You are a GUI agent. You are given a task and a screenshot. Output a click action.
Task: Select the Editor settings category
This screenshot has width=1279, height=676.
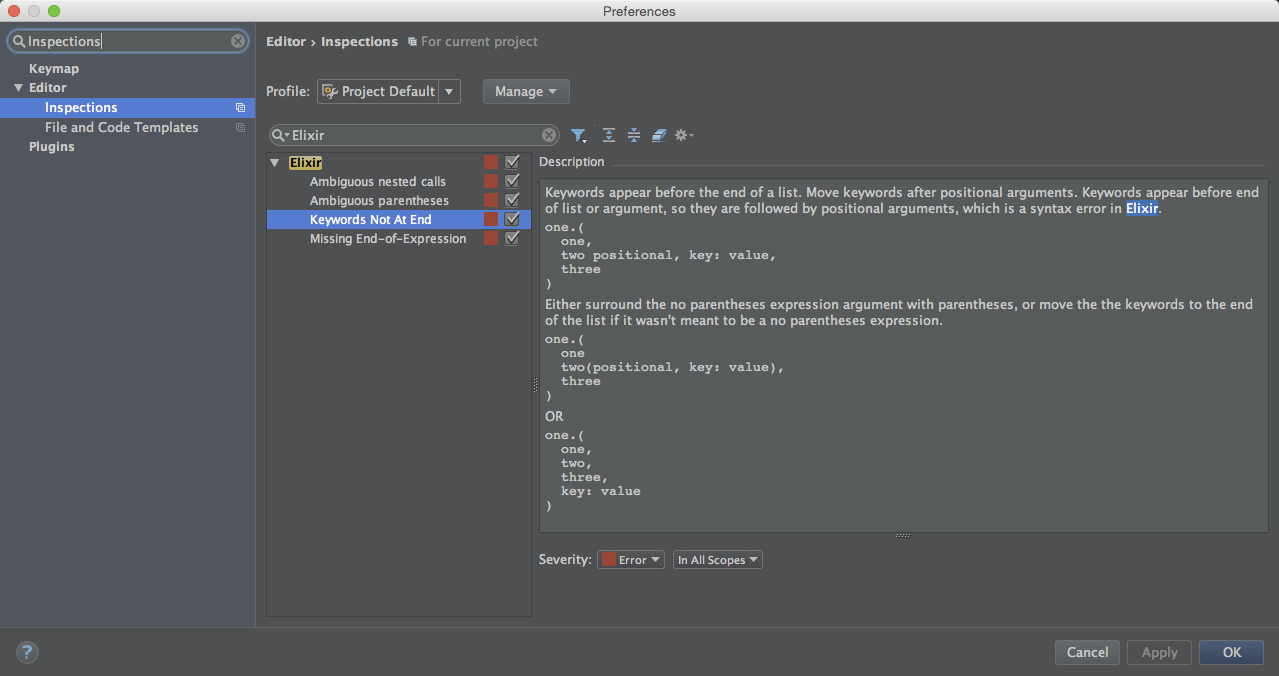(x=48, y=88)
